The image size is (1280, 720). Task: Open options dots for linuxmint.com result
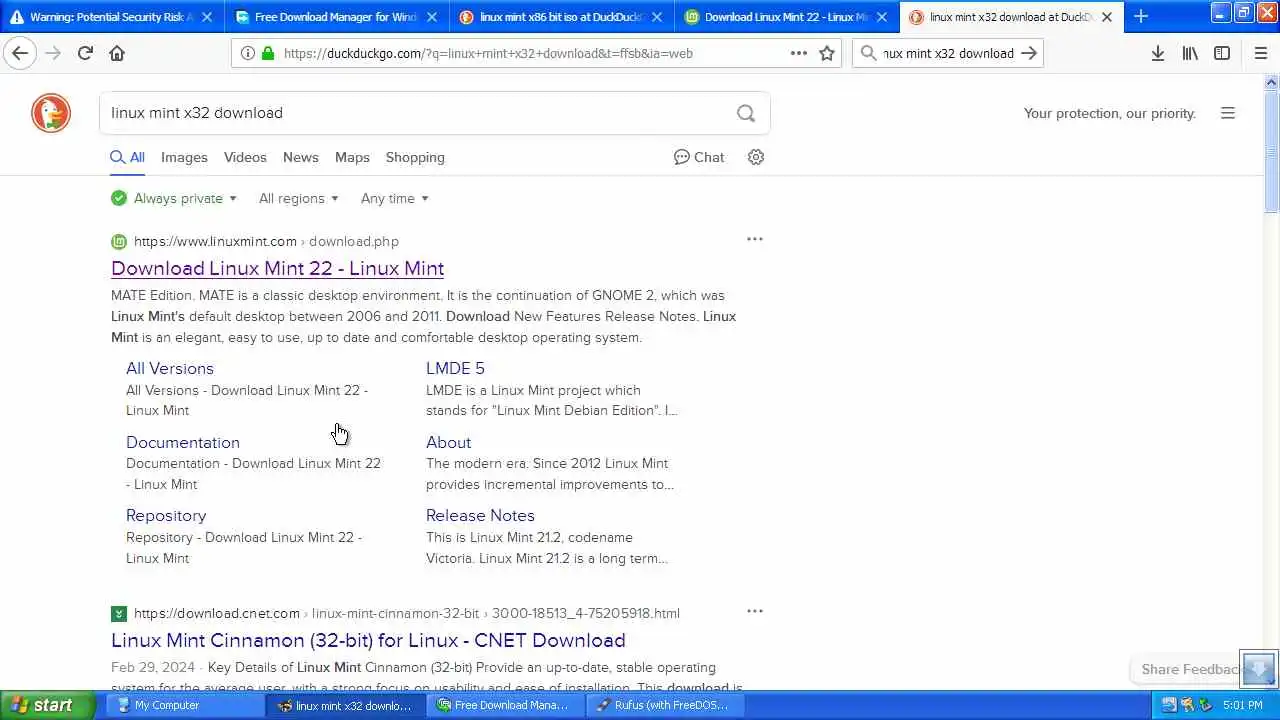coord(755,239)
